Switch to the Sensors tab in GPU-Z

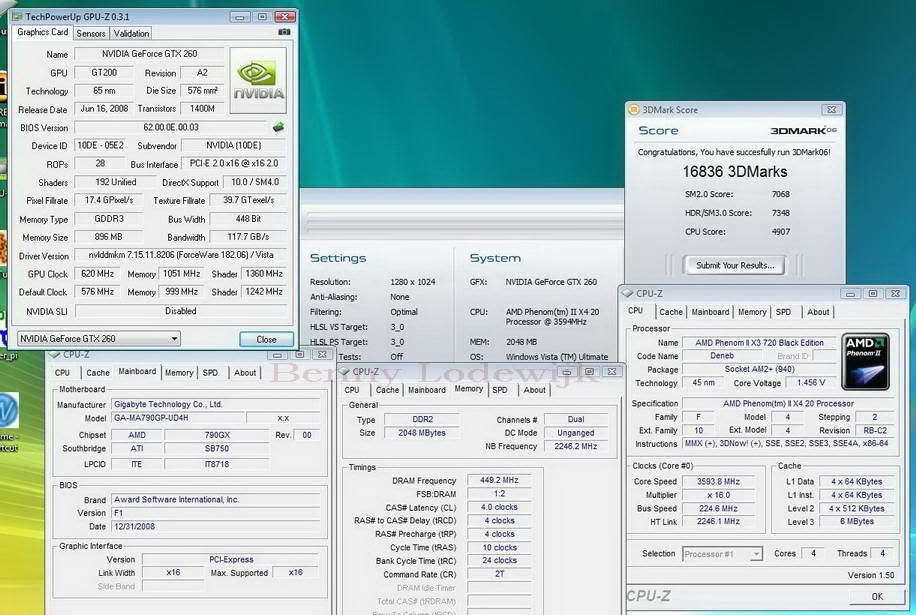pos(91,33)
